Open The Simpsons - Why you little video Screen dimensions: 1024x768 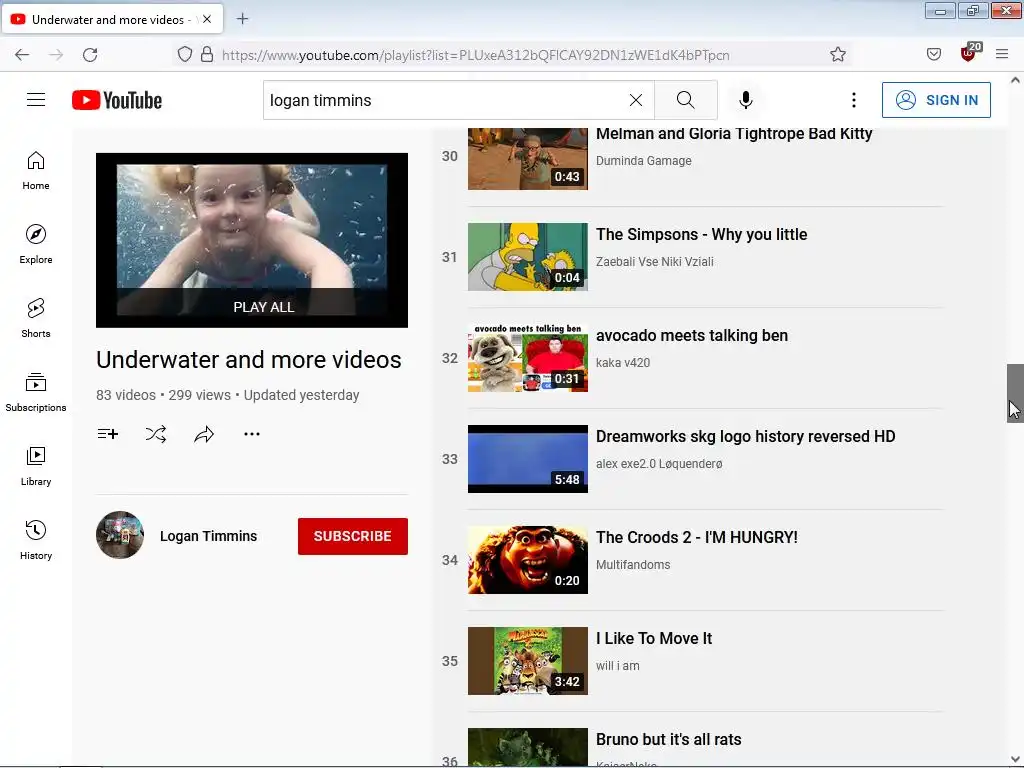coord(701,234)
